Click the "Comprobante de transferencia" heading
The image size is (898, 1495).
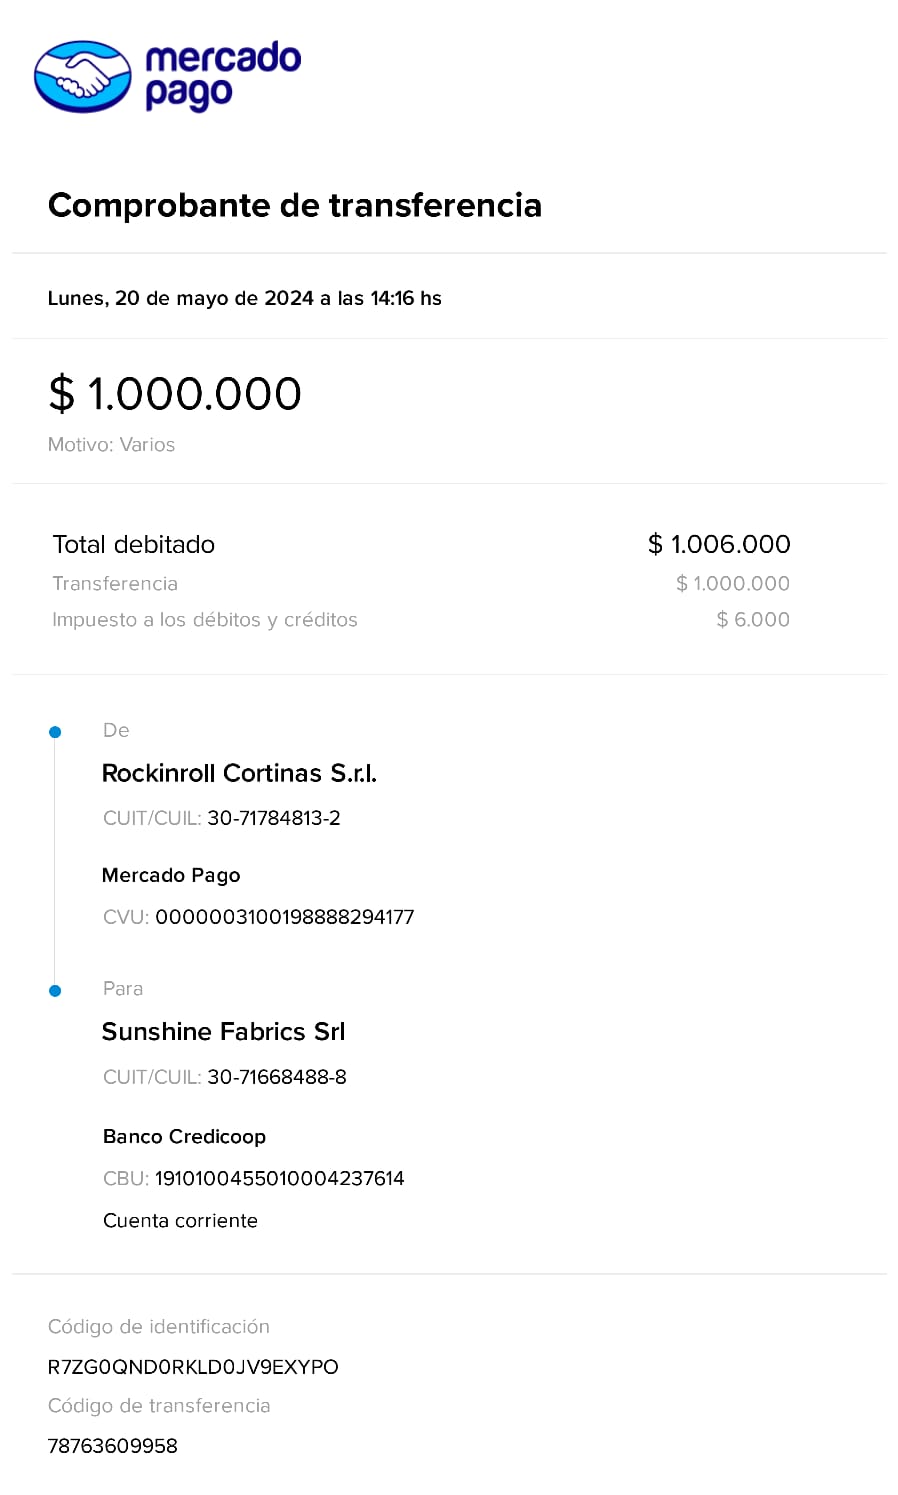pos(295,205)
